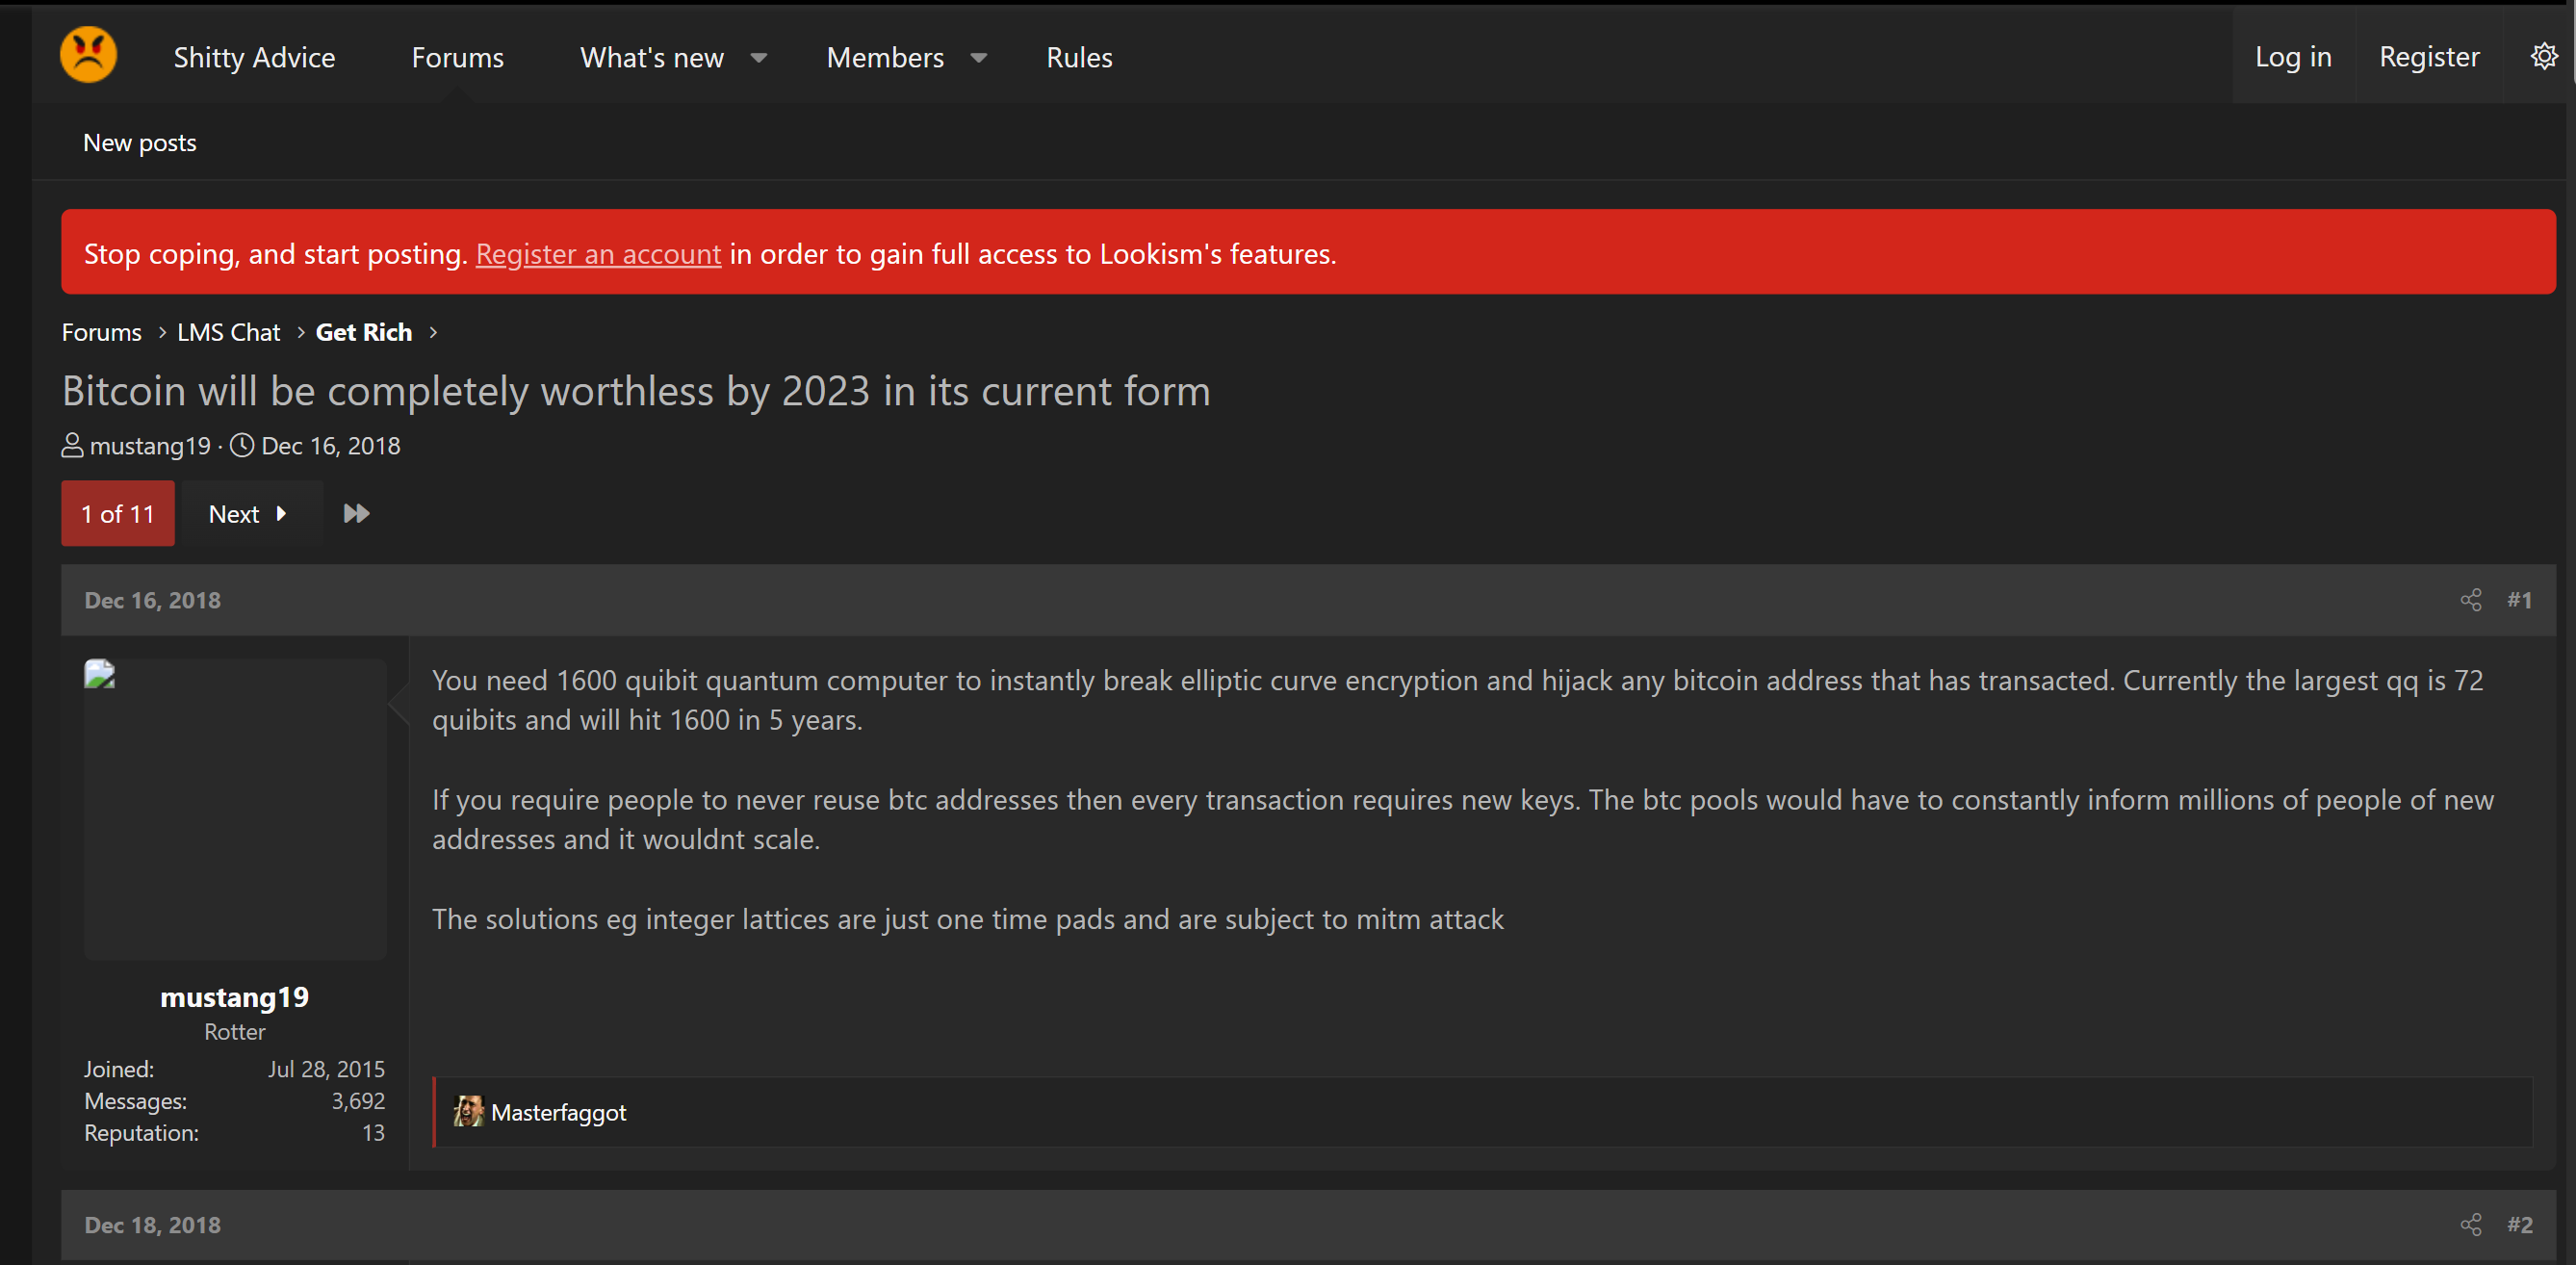Open mustang19 link under thread title

[x=150, y=446]
